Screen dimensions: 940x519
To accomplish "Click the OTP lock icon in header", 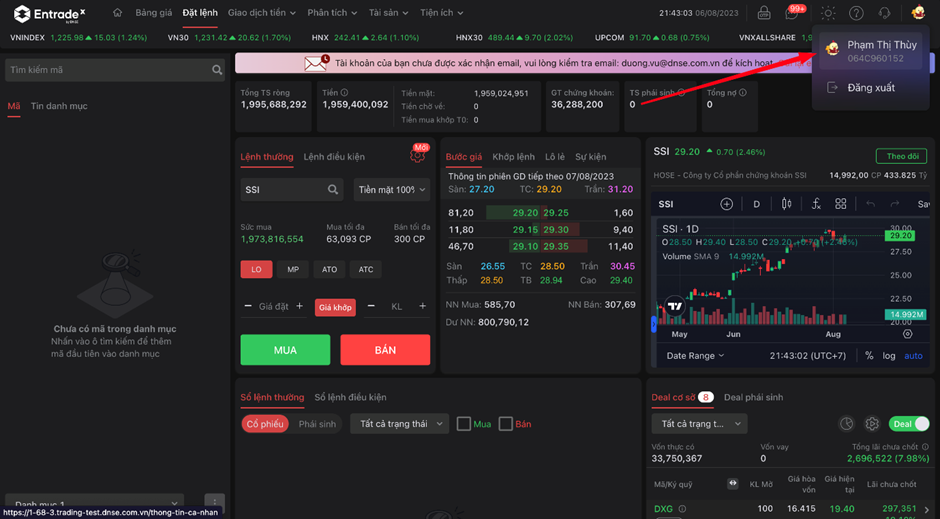I will point(764,13).
